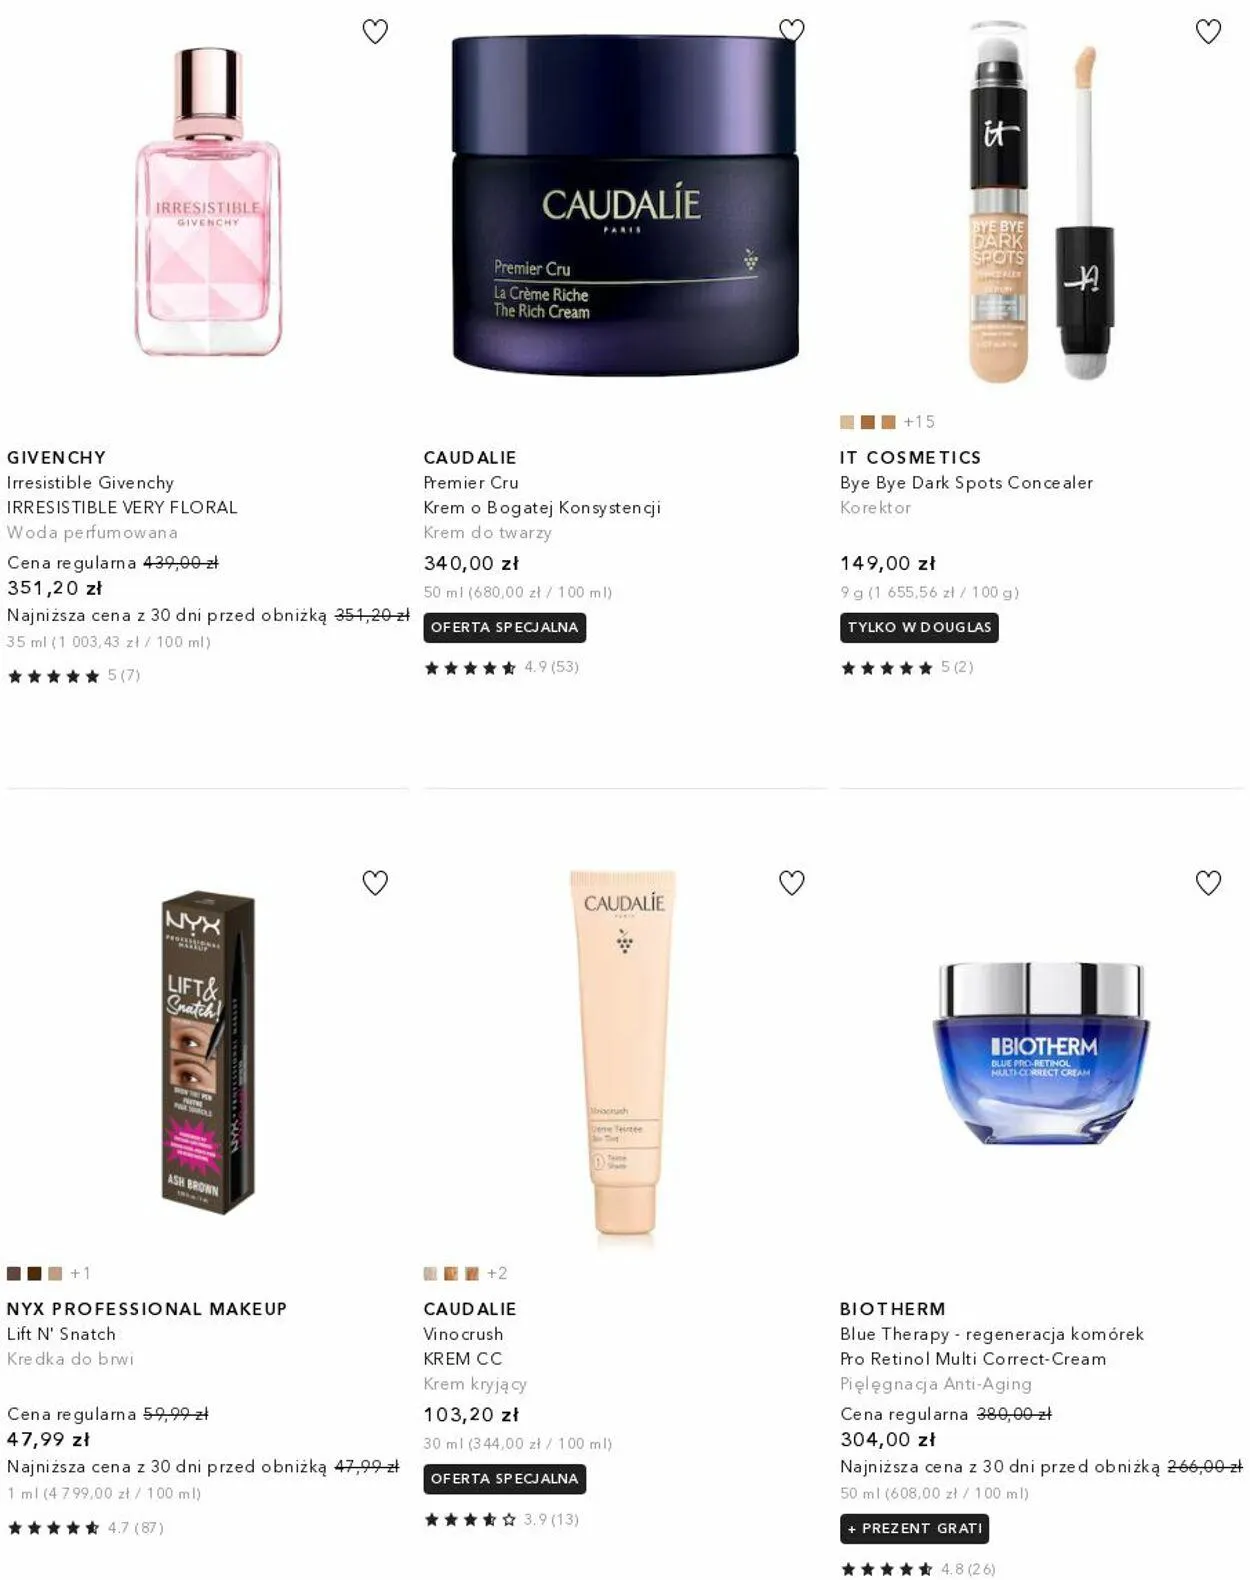The height and width of the screenshot is (1580, 1250).
Task: Show 15 more IT Cosmetics concealer shades
Action: click(919, 422)
